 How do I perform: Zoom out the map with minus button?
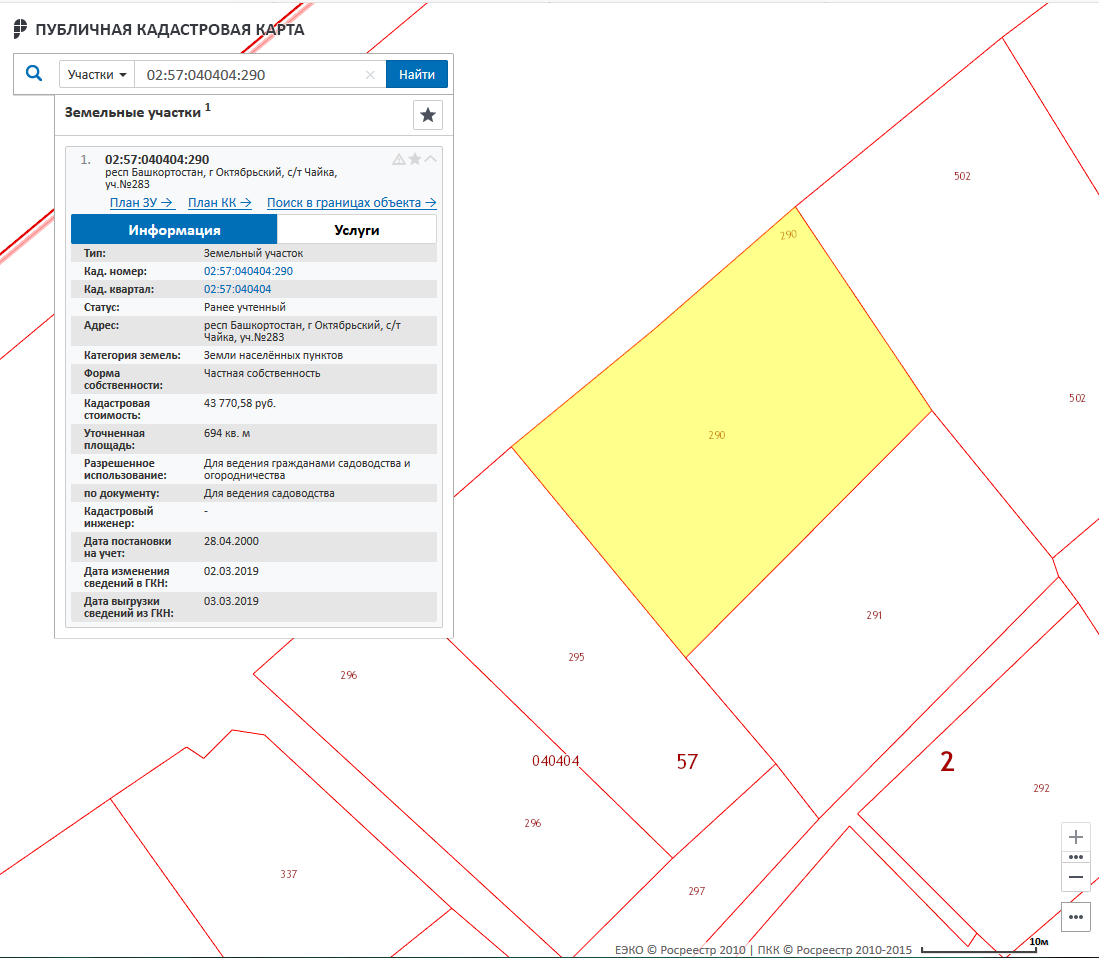pos(1076,877)
